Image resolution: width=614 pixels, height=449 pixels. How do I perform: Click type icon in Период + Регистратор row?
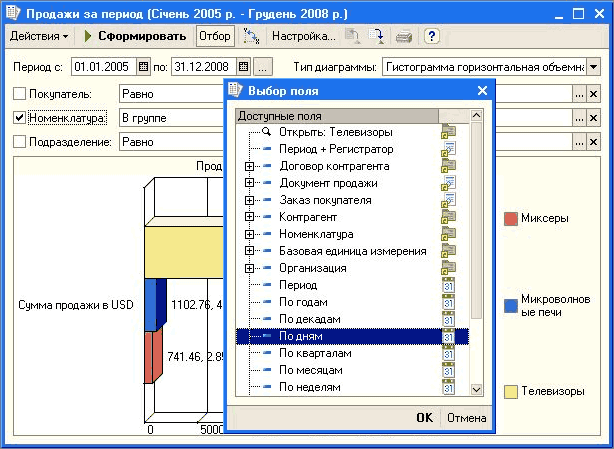pos(449,149)
